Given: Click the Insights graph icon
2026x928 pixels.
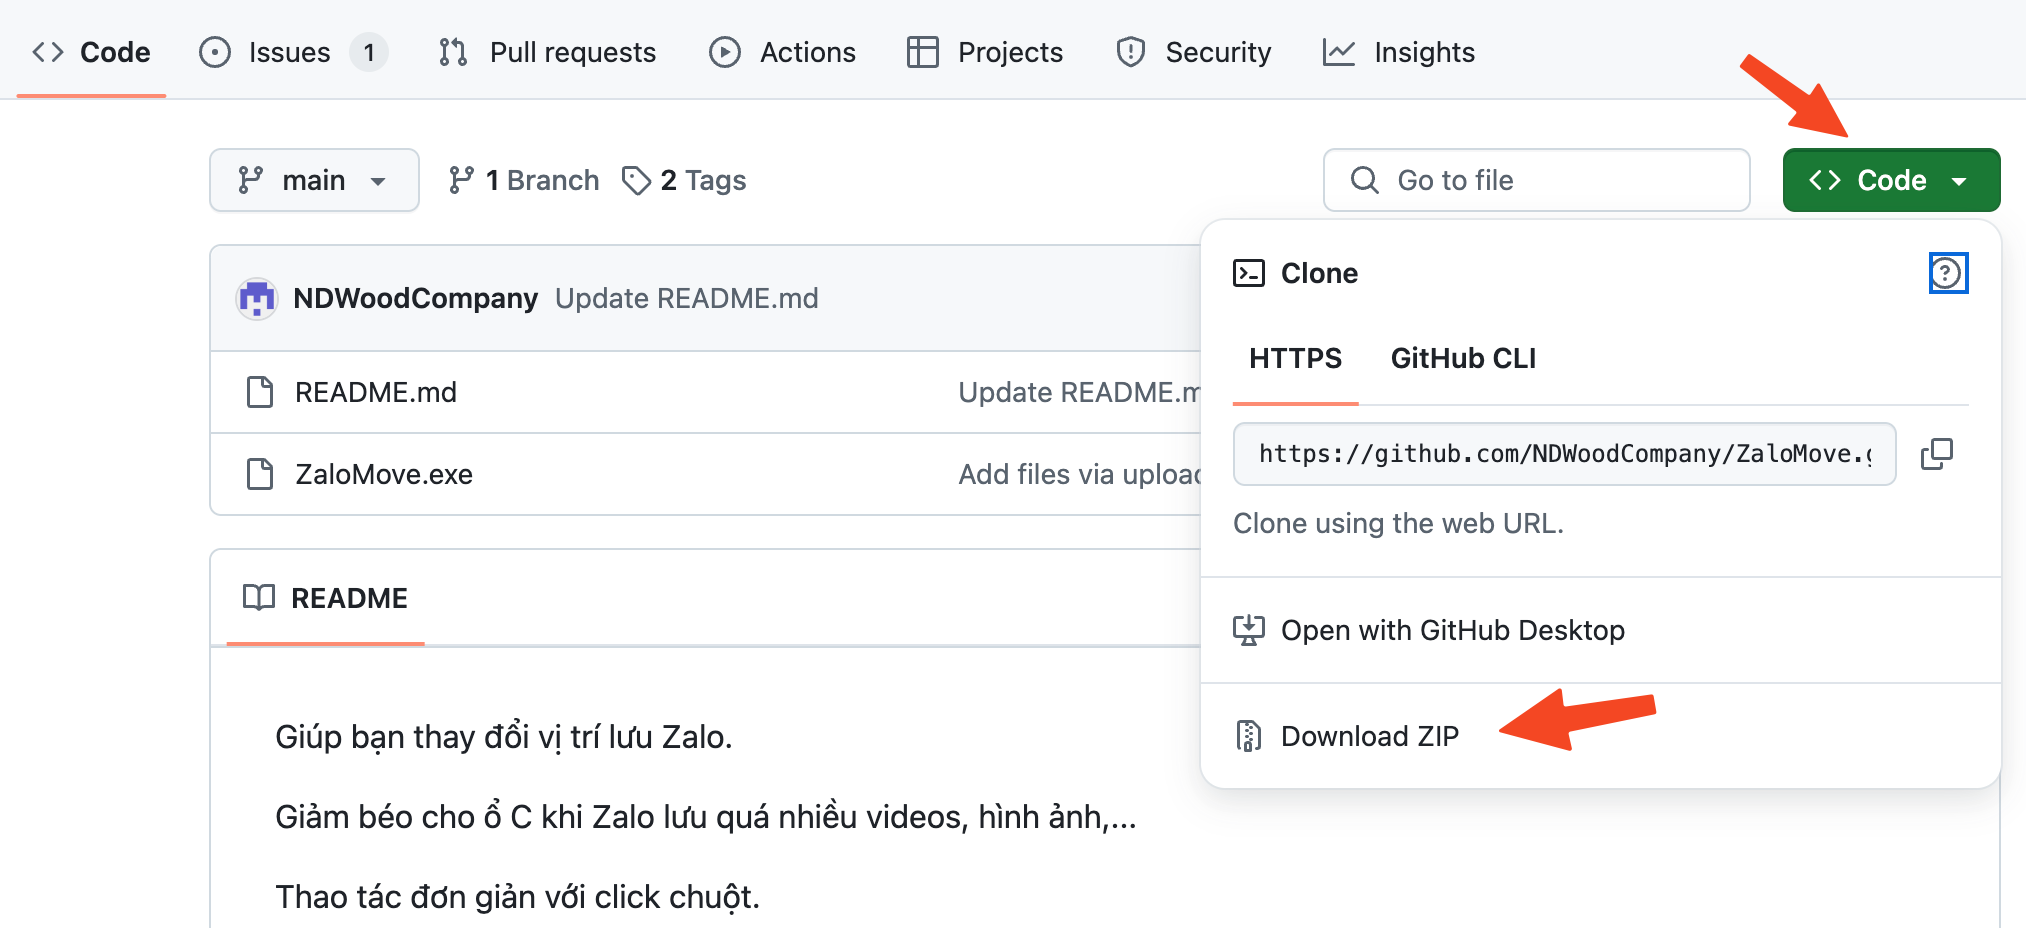Looking at the screenshot, I should pyautogui.click(x=1339, y=52).
